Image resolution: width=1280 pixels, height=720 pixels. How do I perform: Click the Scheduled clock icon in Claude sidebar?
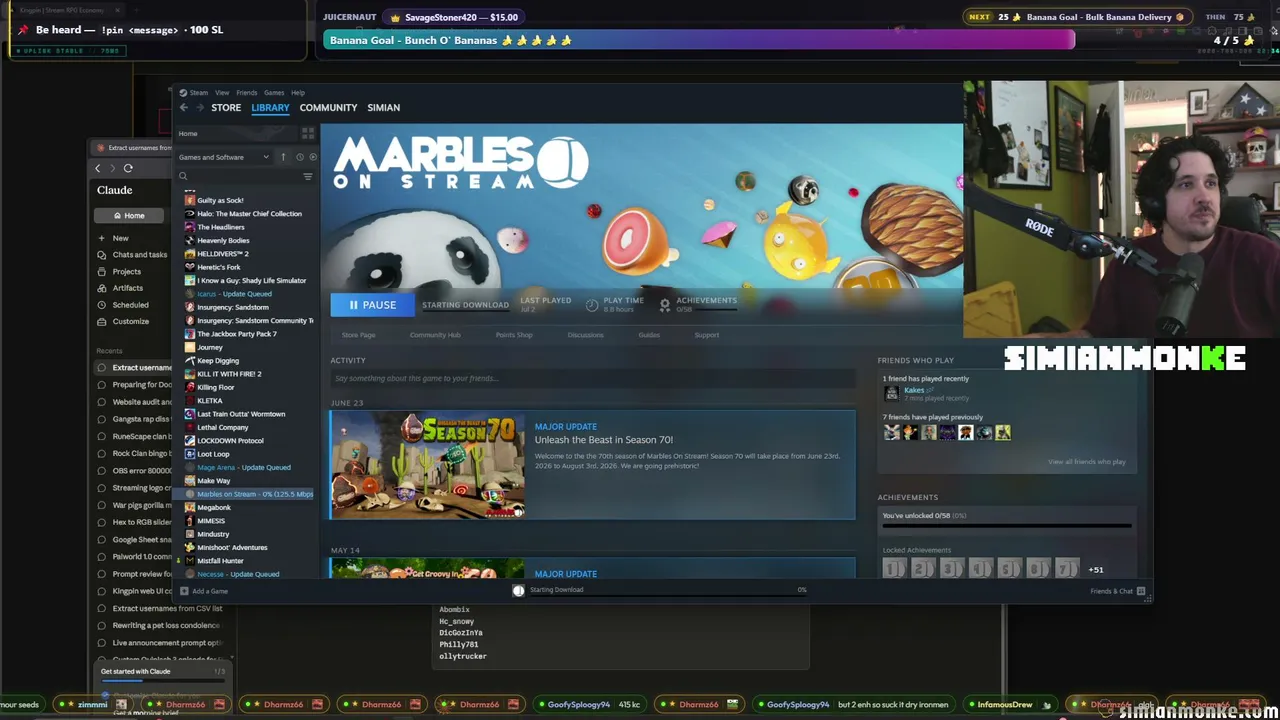click(x=101, y=305)
